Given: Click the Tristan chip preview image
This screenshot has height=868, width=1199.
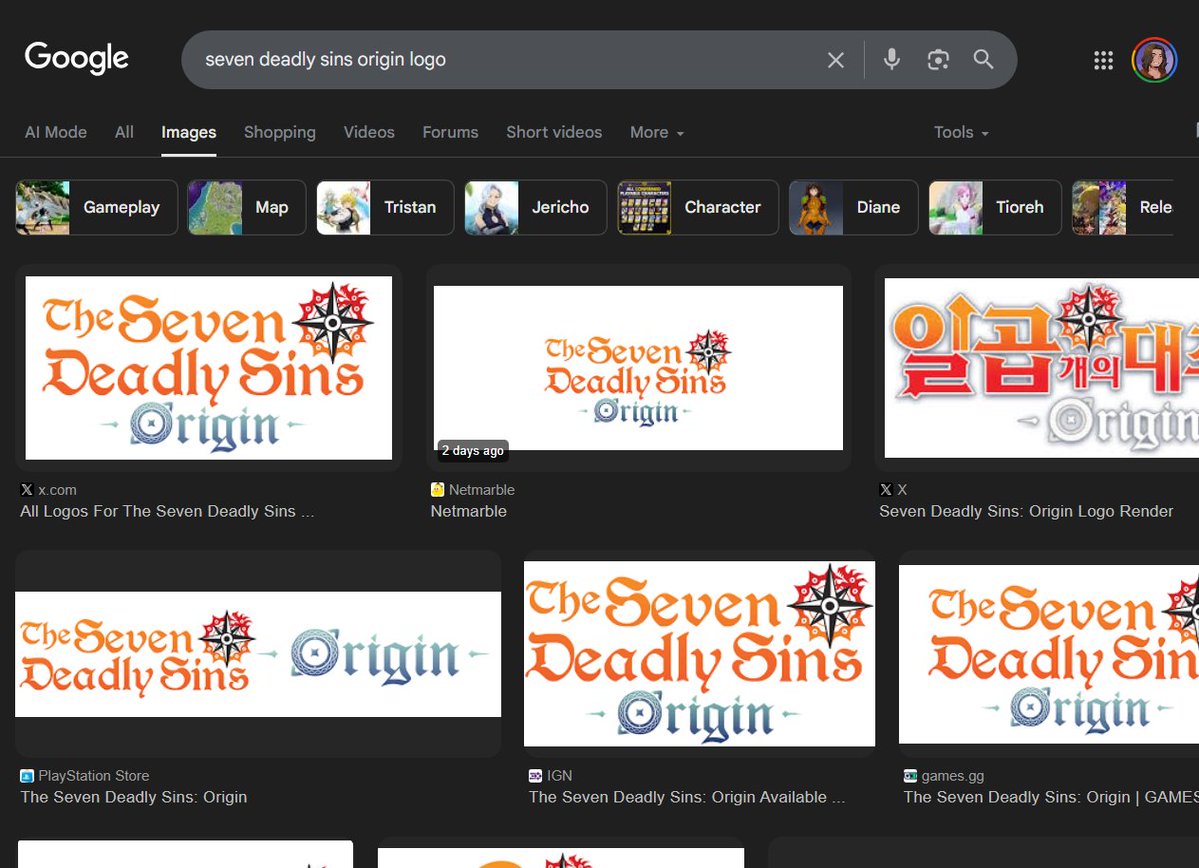Looking at the screenshot, I should coord(343,207).
